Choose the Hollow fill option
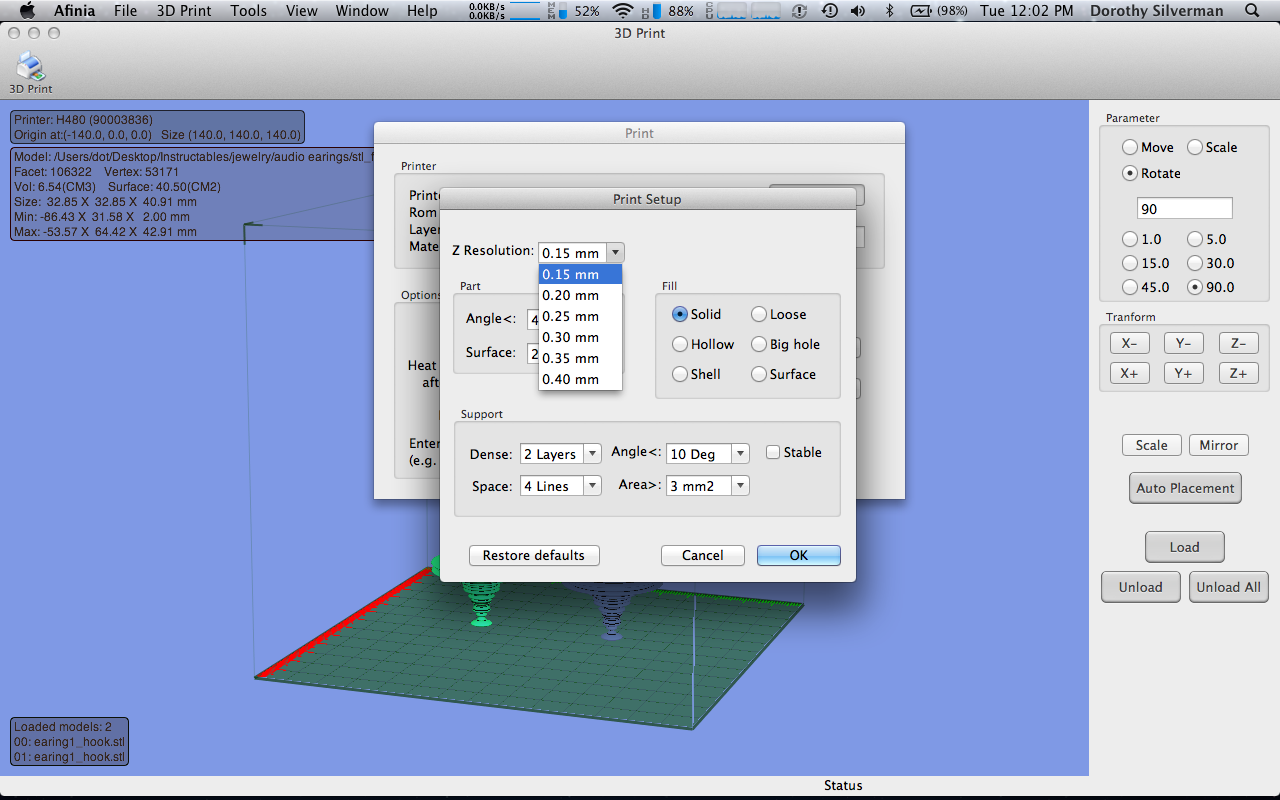This screenshot has height=800, width=1280. click(x=680, y=344)
